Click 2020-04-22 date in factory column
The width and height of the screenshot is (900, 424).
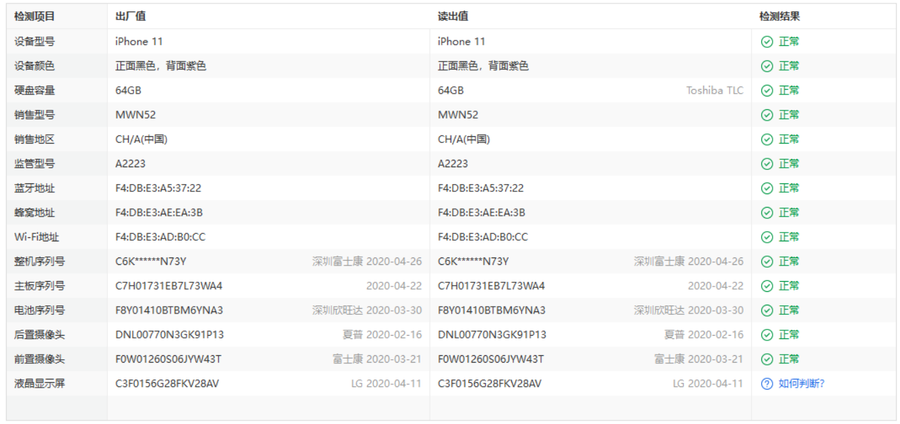click(394, 286)
